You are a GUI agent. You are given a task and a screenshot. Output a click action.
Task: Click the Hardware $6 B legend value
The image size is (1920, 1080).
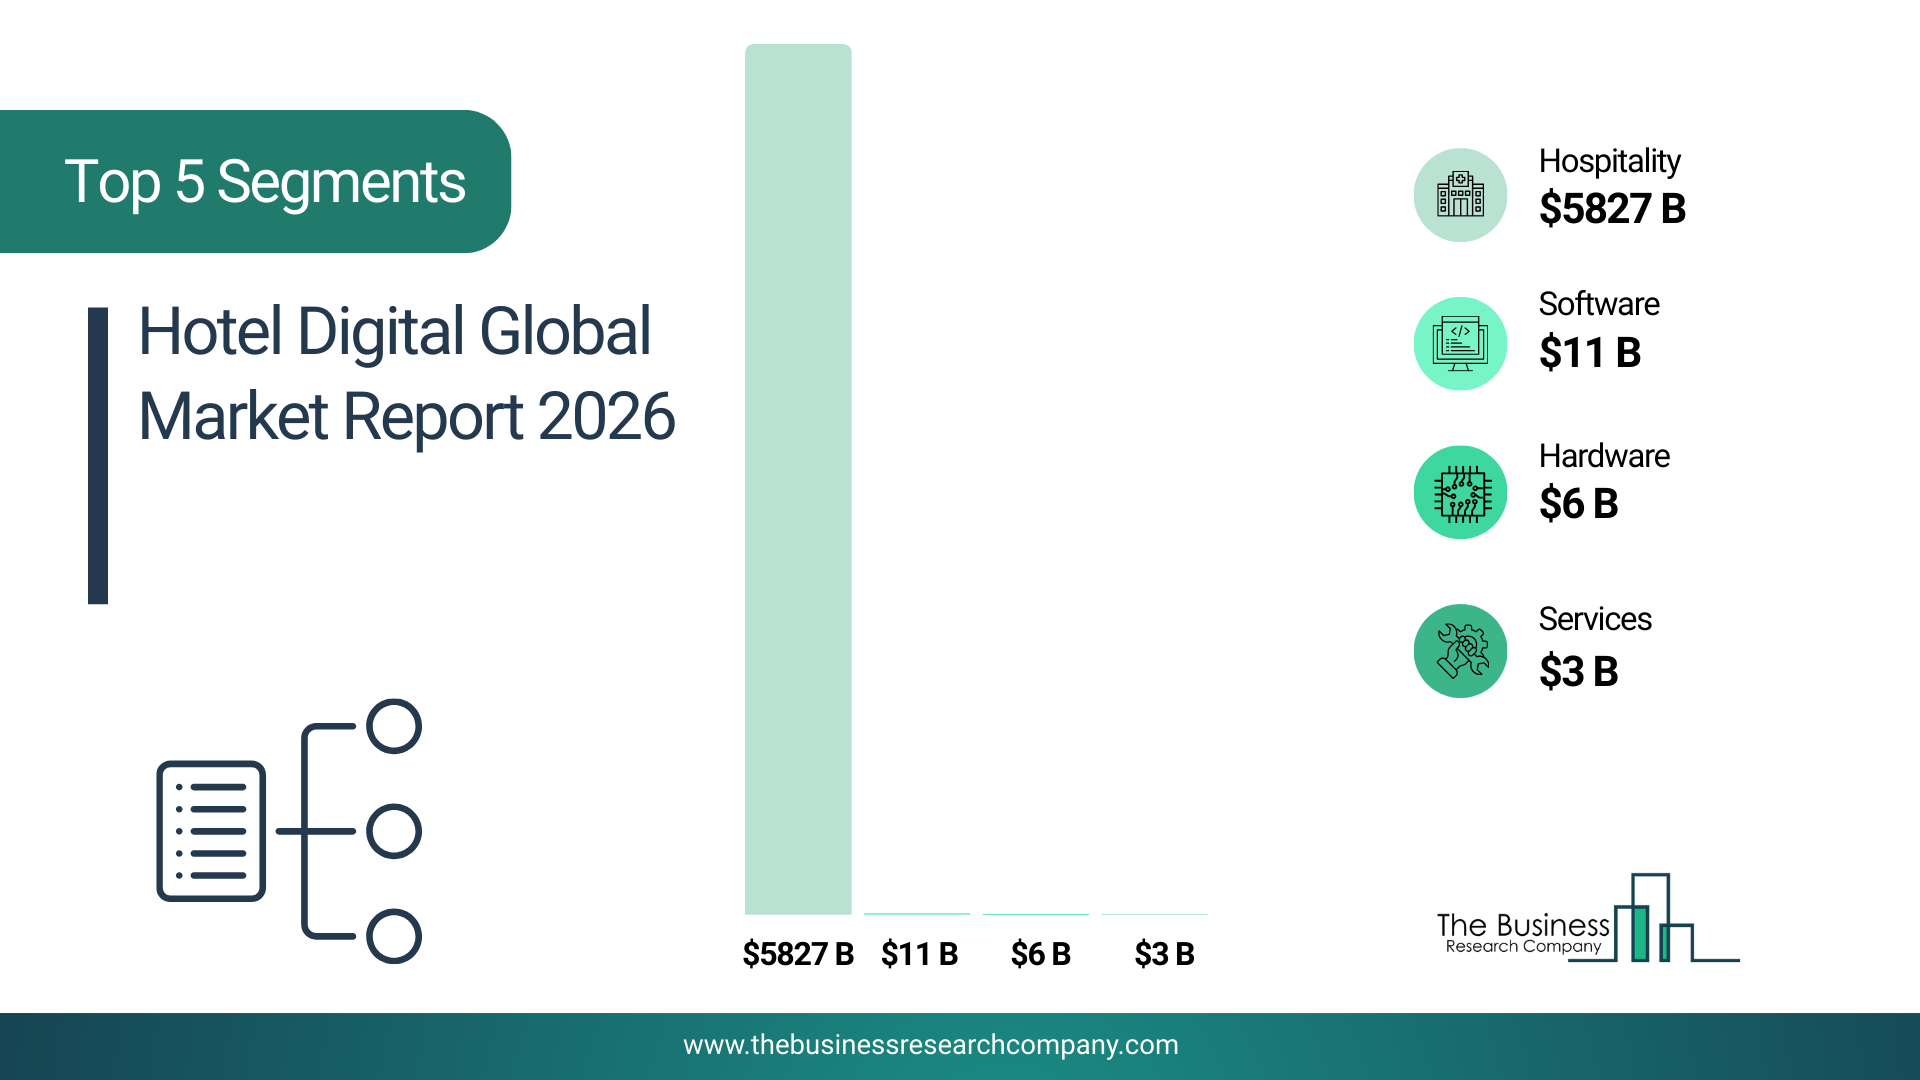click(1578, 504)
